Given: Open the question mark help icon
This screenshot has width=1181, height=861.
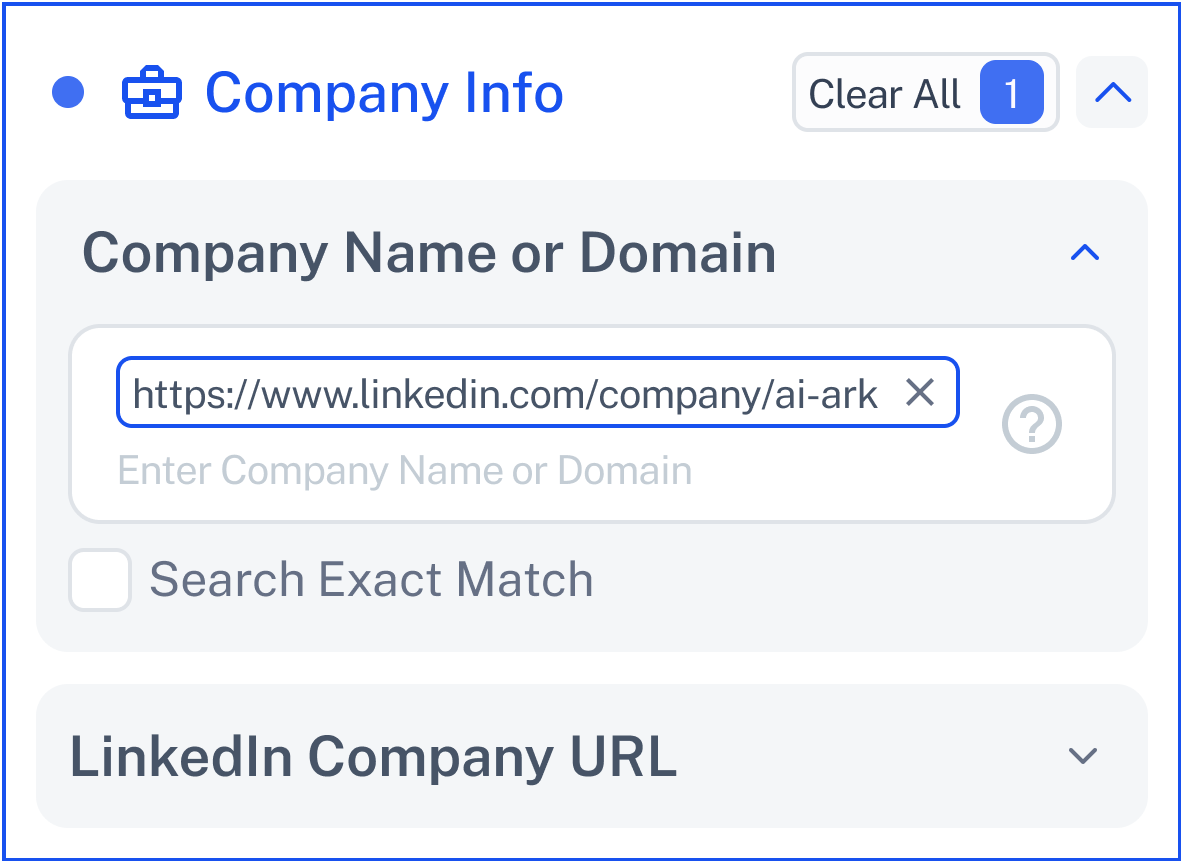Looking at the screenshot, I should coord(1031,424).
